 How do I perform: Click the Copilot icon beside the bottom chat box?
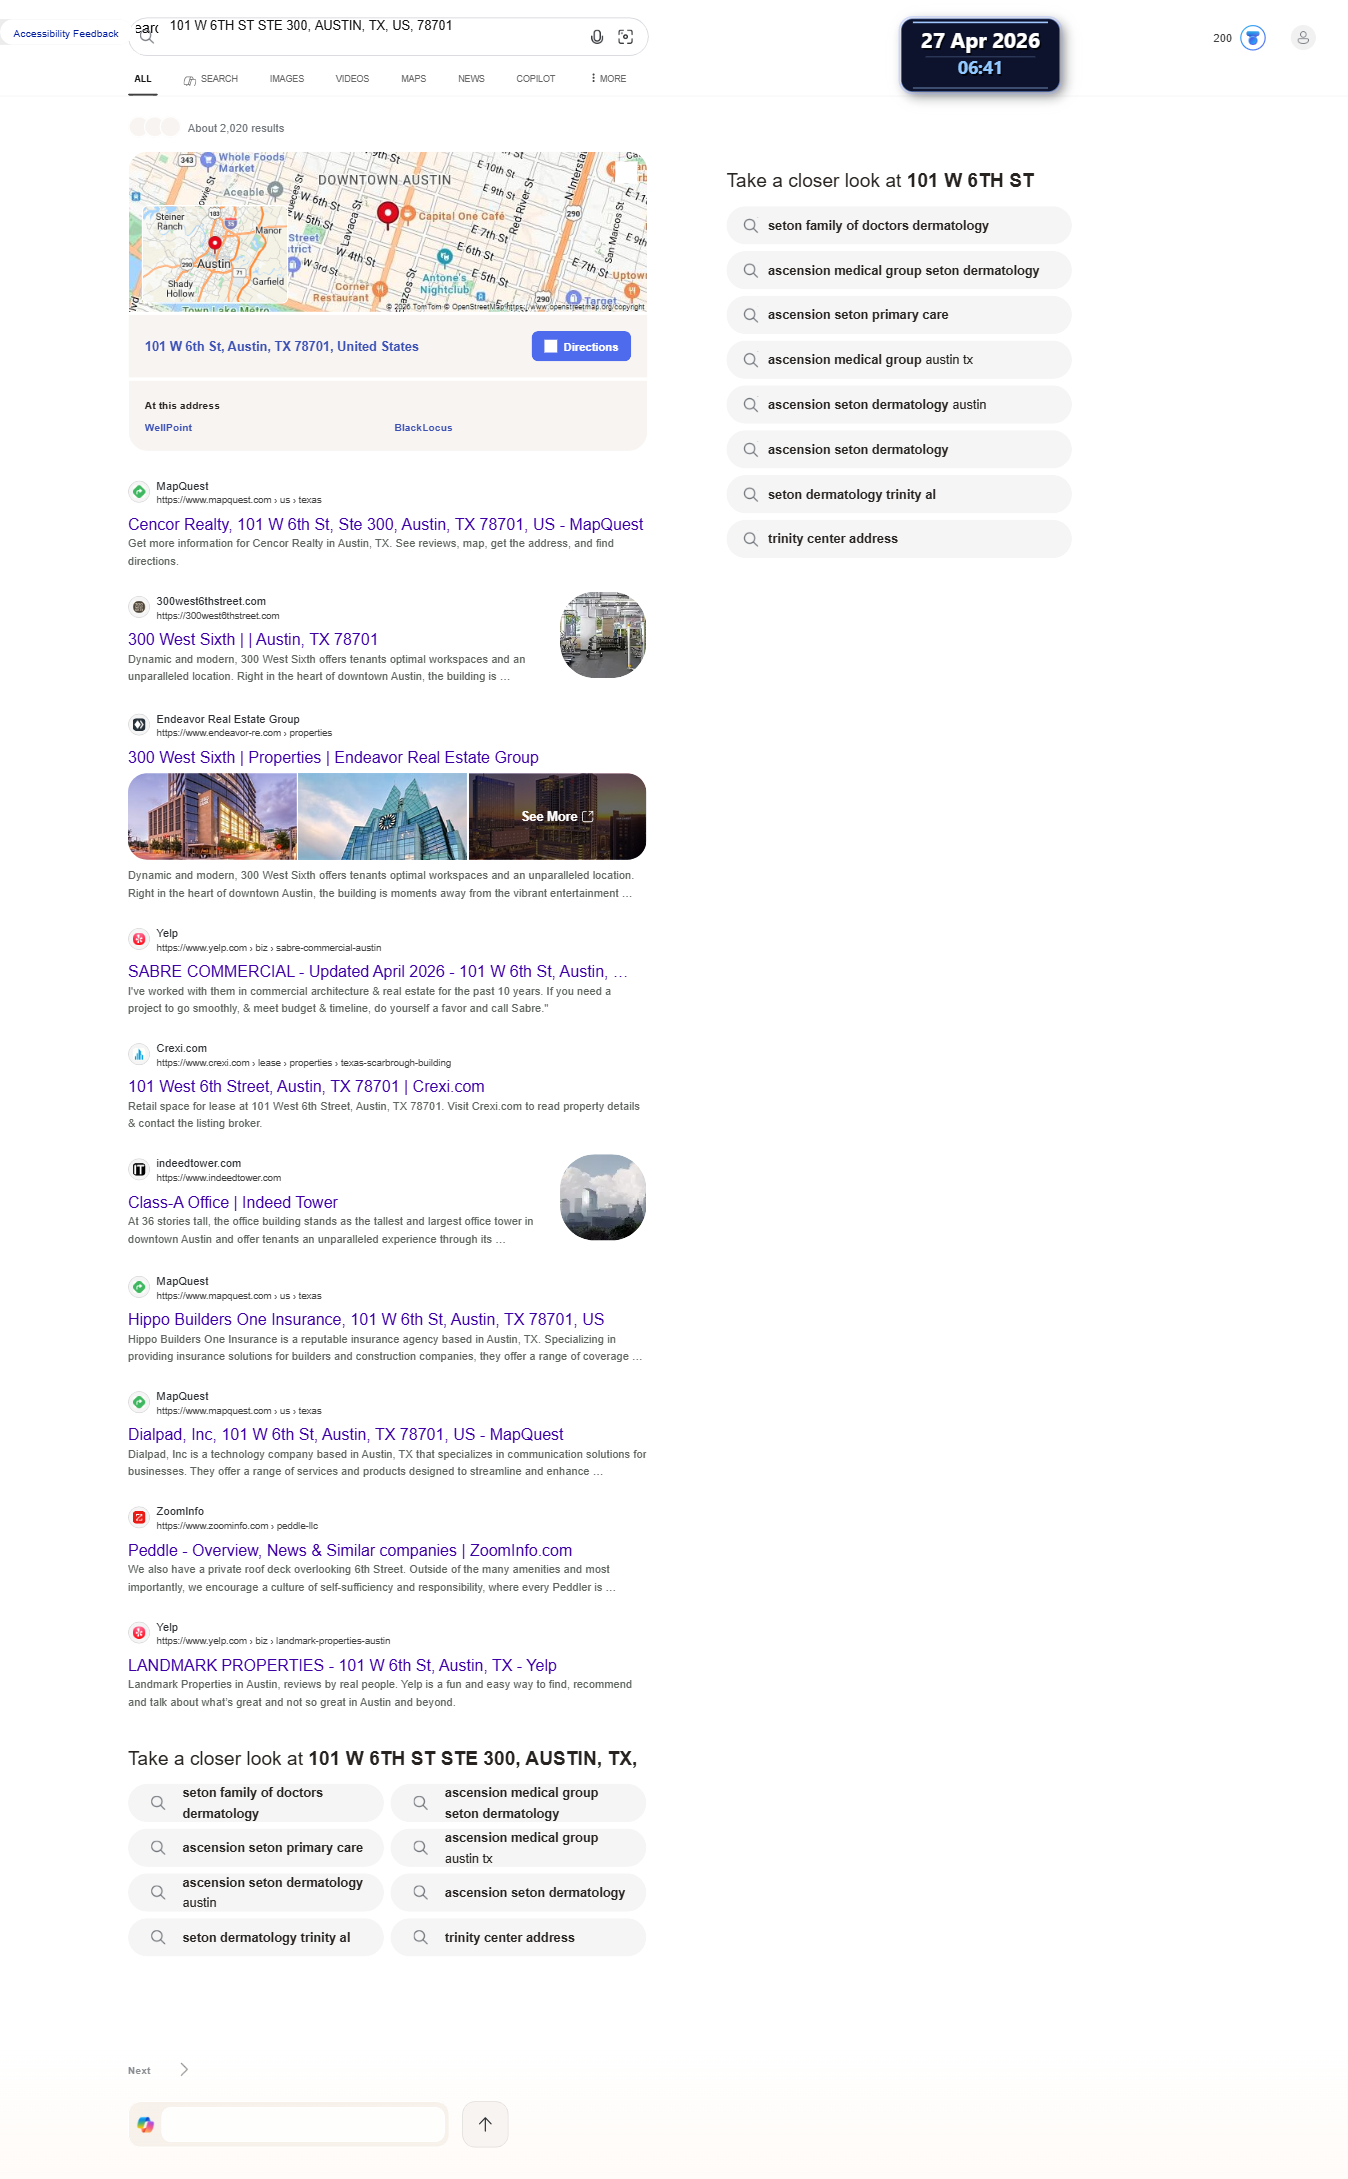(x=146, y=2124)
